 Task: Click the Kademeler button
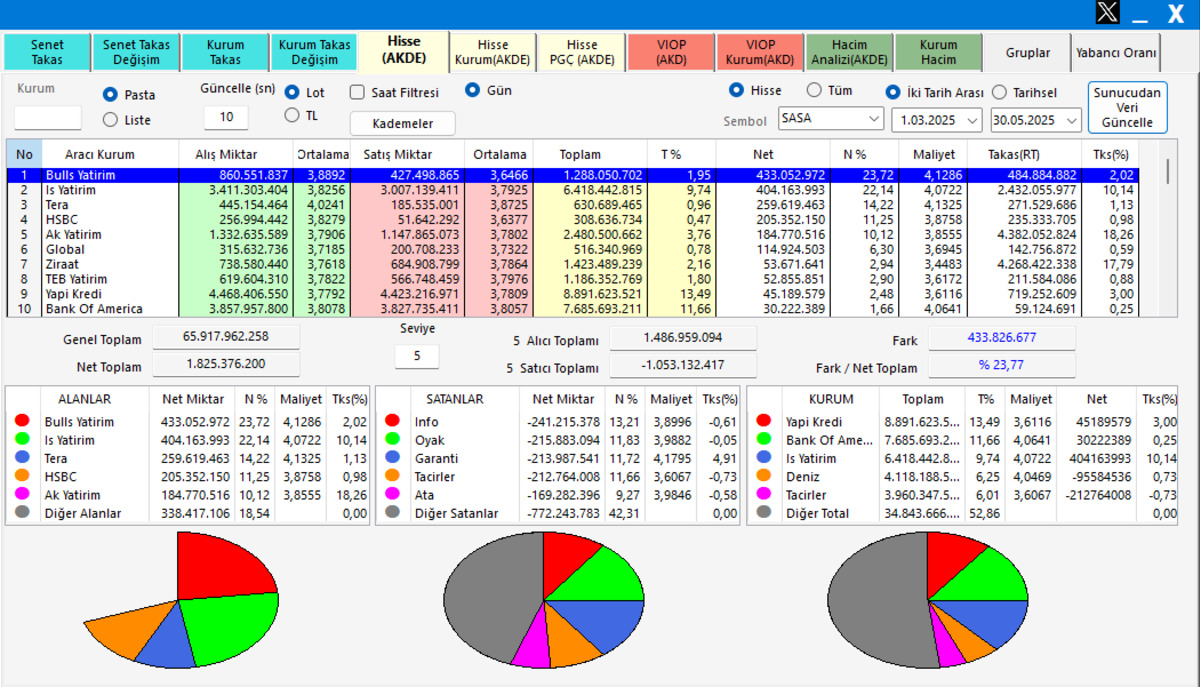click(x=403, y=123)
